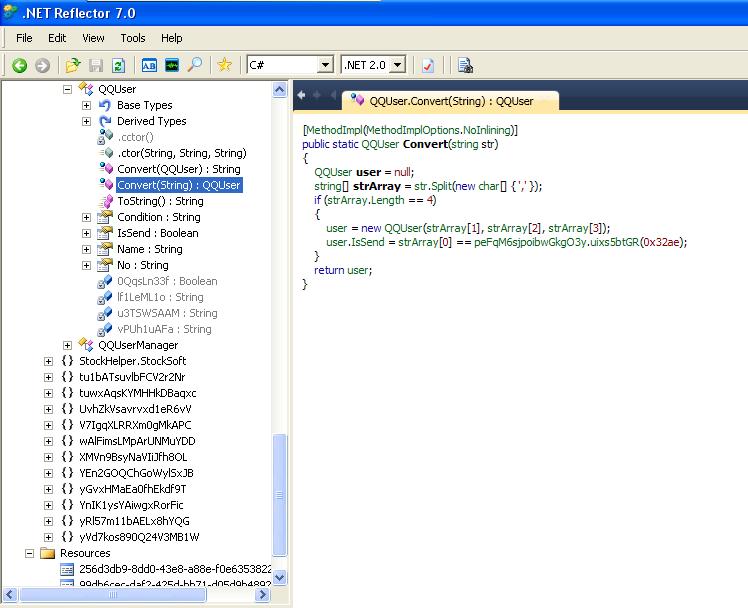Click the Bookmarks star icon
Viewport: 748px width, 608px height.
point(224,65)
